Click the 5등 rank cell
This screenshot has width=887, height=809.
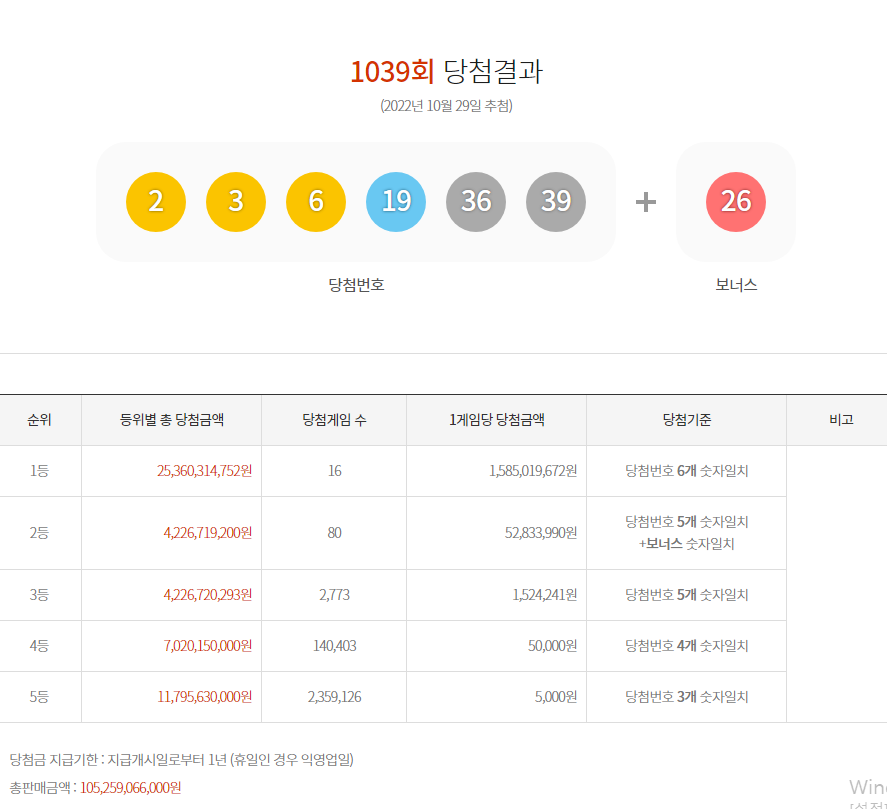(40, 697)
